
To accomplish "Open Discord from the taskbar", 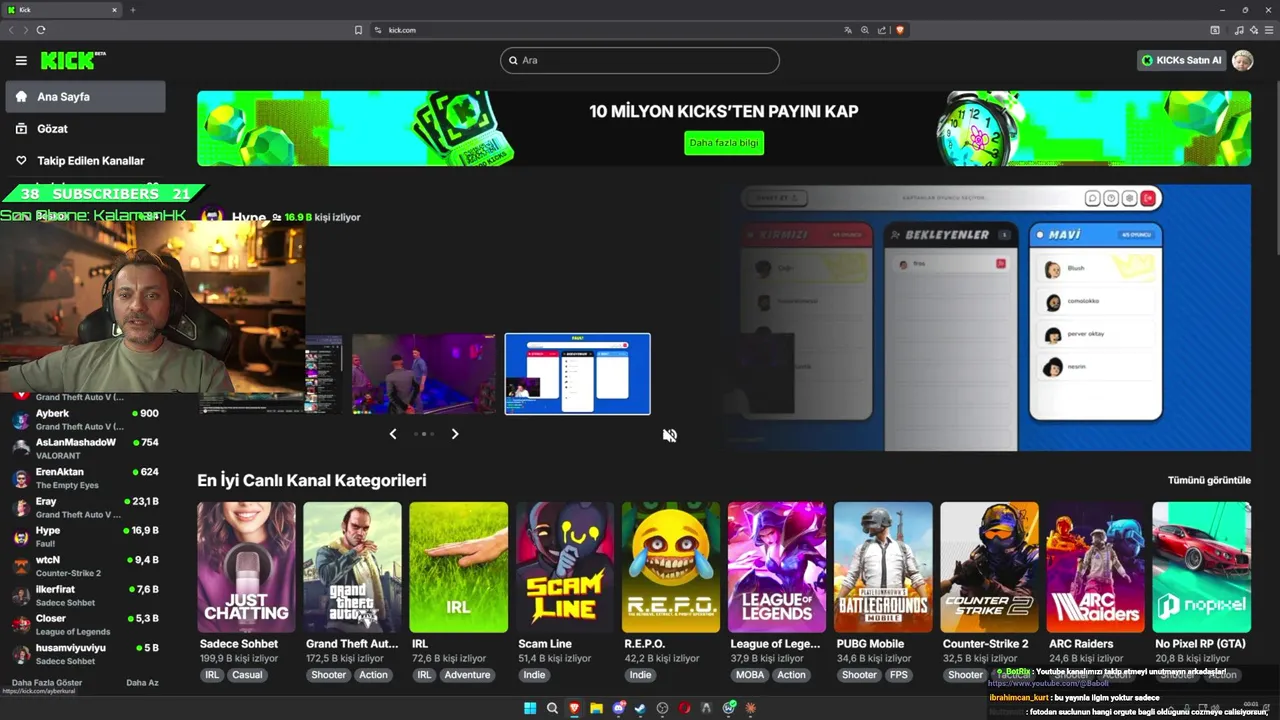I will coord(618,708).
